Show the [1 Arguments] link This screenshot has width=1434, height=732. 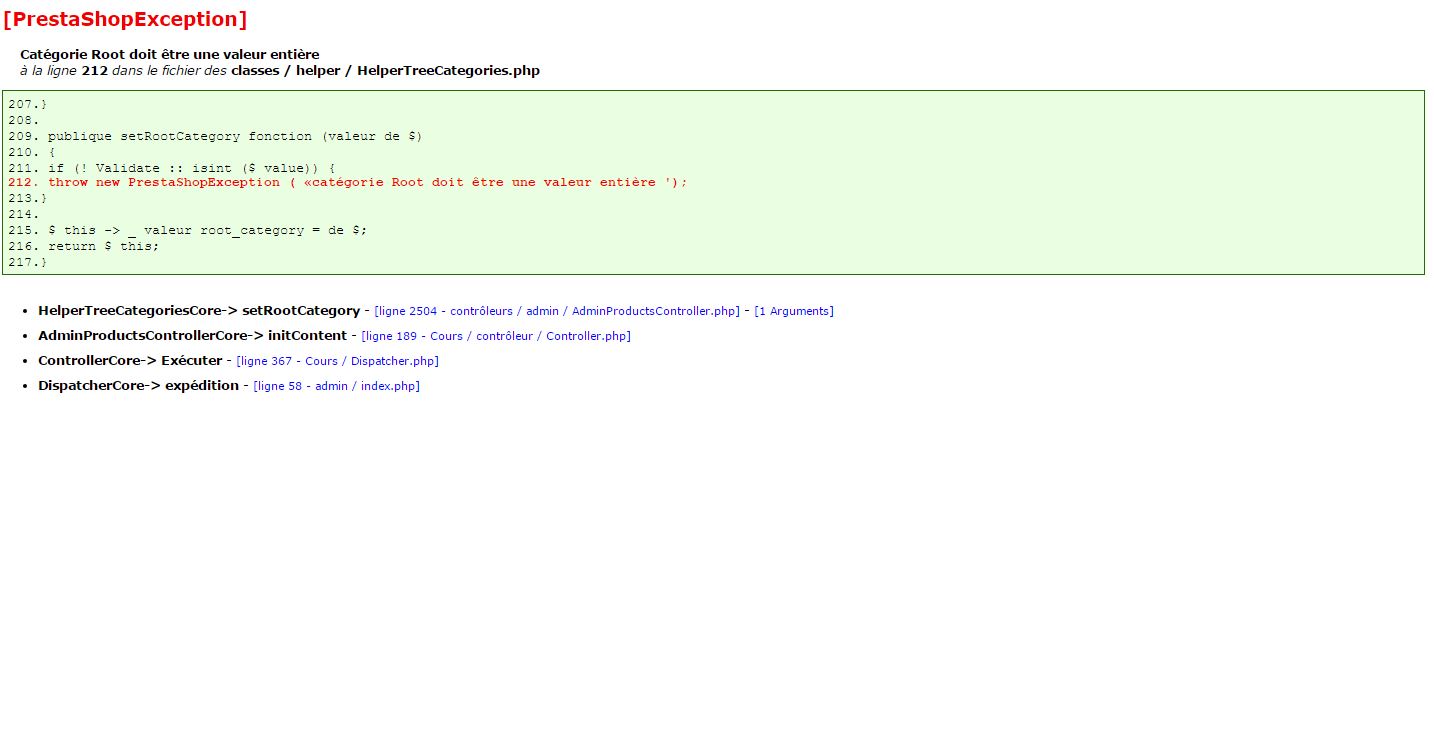click(x=794, y=311)
